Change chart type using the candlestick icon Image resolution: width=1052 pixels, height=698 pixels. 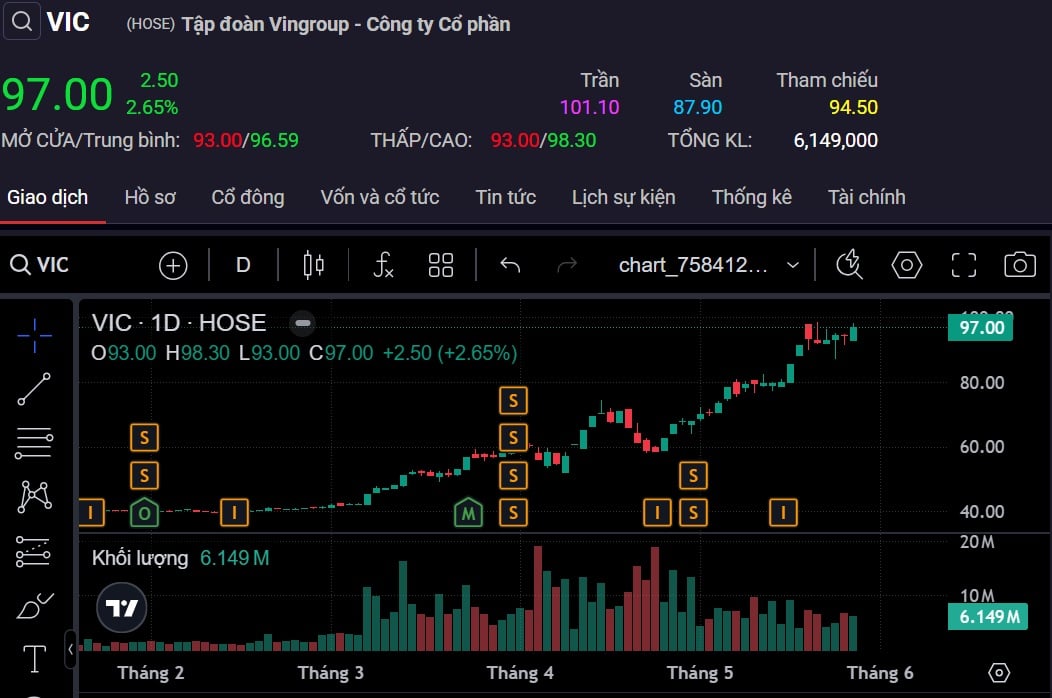(x=313, y=265)
